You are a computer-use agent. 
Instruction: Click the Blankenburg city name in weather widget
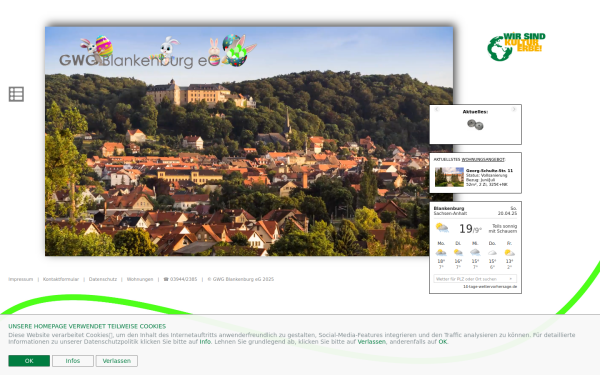point(449,209)
